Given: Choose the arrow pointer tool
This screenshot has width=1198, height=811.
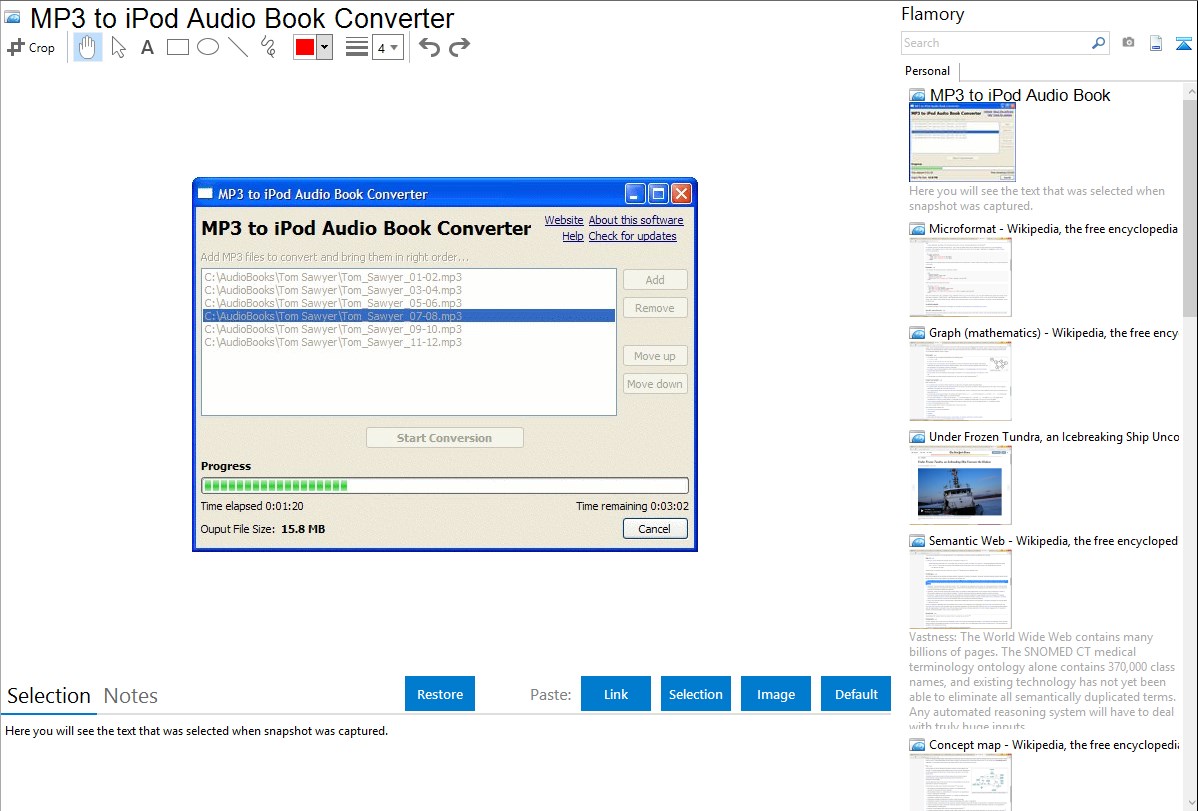Looking at the screenshot, I should tap(118, 47).
